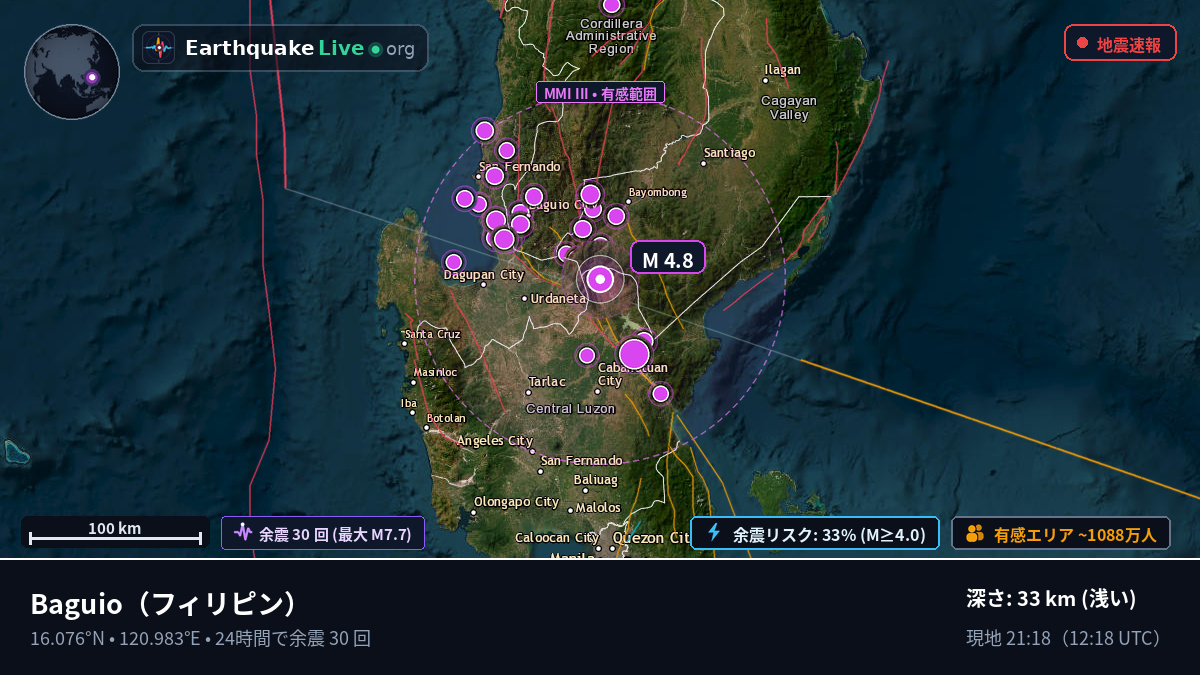Click the Olongapo City label
Screen dimensions: 1200x675
(516, 502)
